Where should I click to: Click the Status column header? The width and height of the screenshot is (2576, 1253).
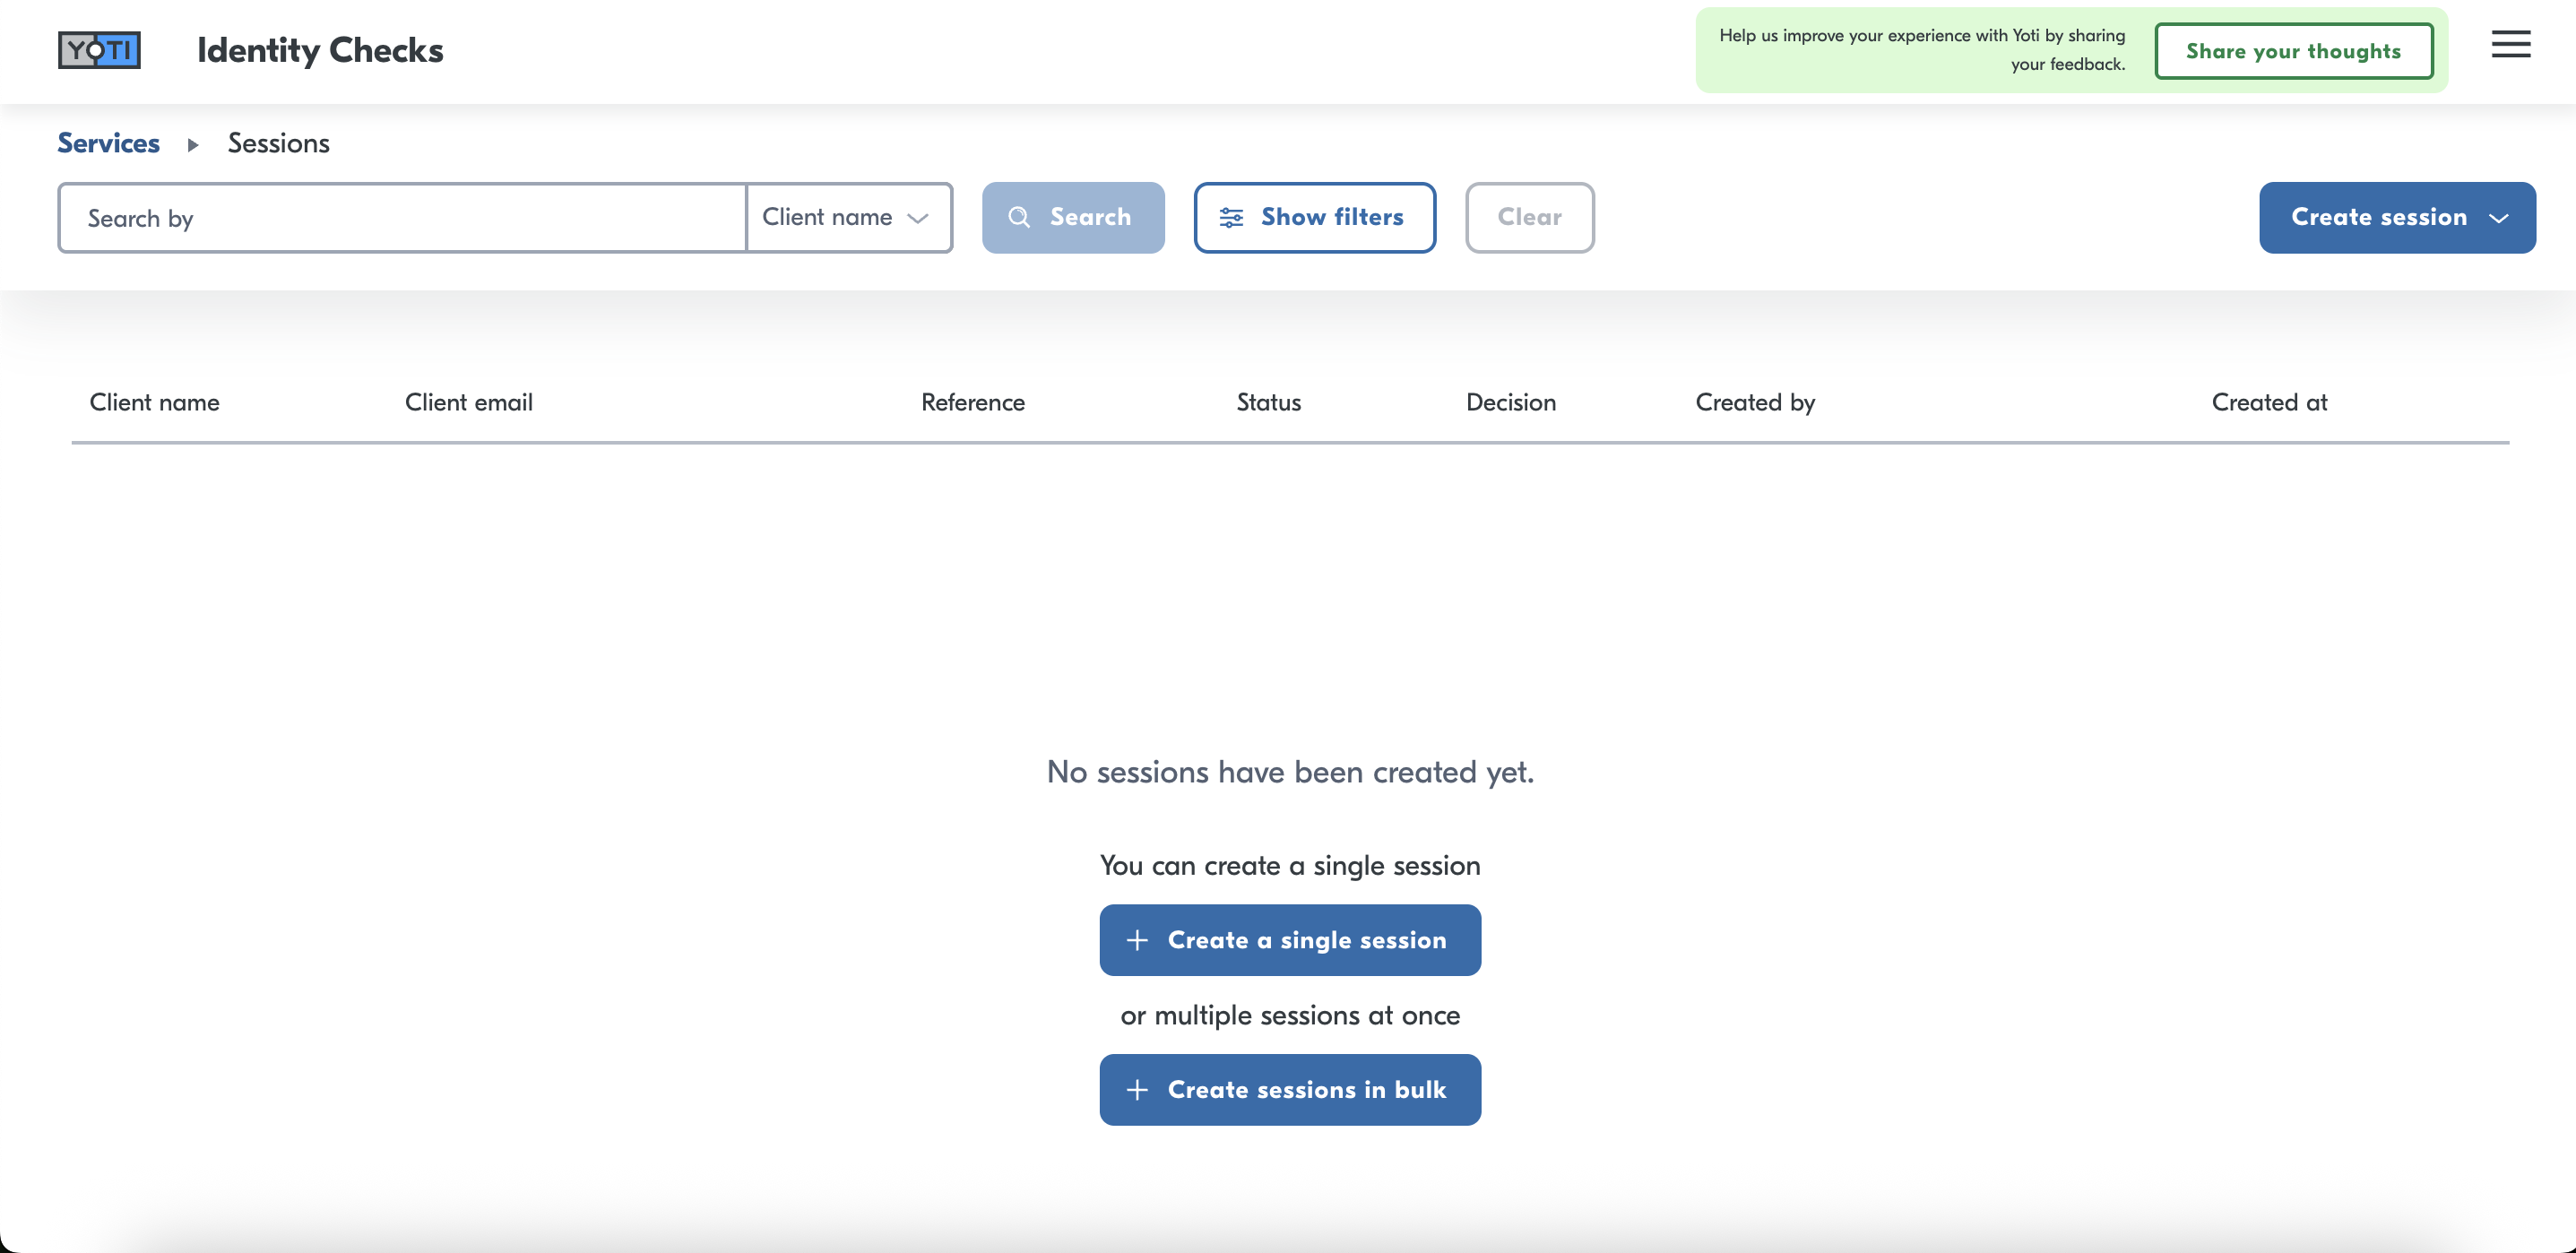[1268, 403]
